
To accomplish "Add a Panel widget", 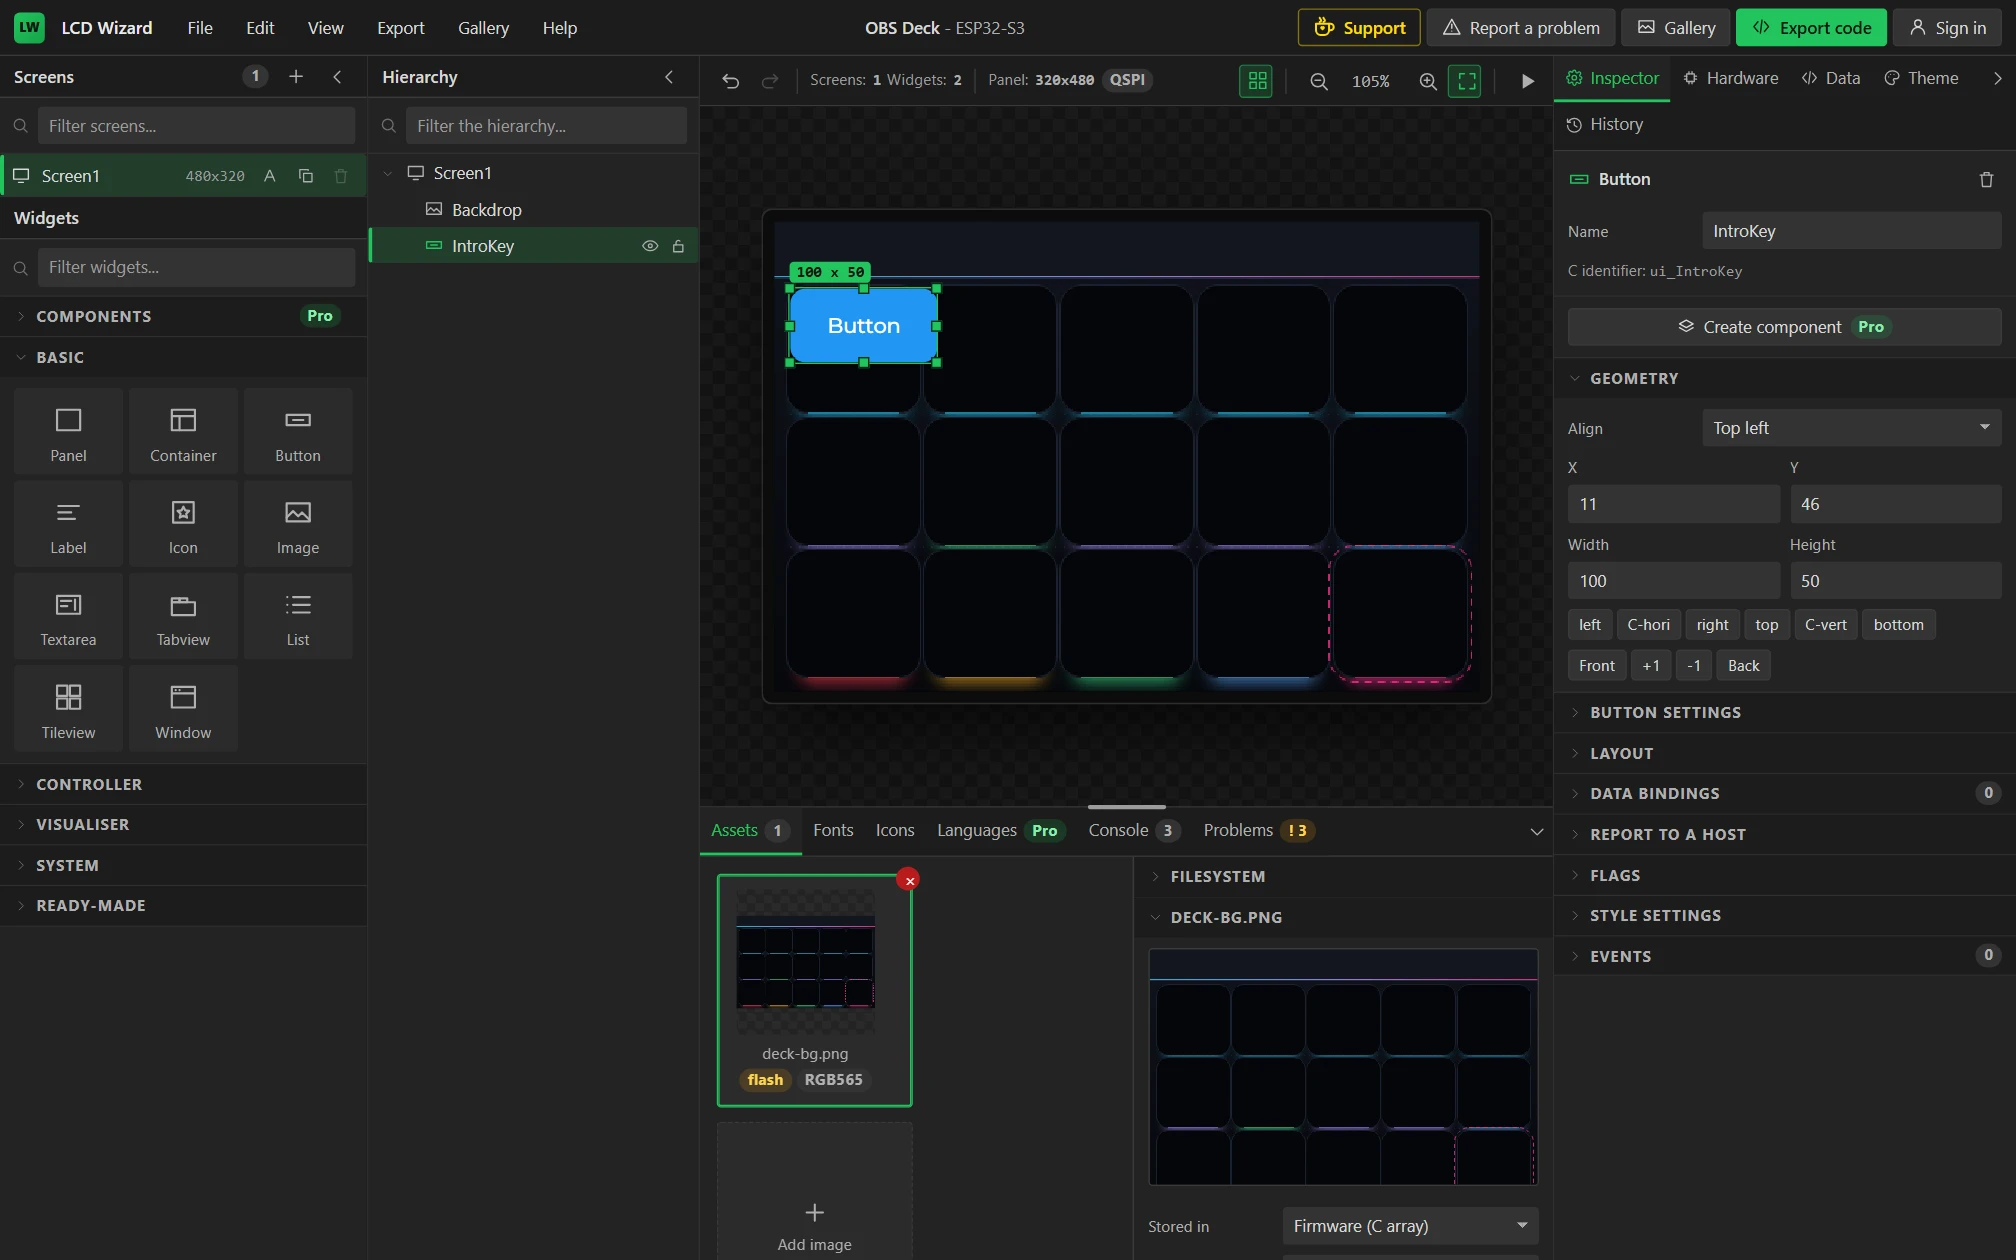I will click(68, 432).
